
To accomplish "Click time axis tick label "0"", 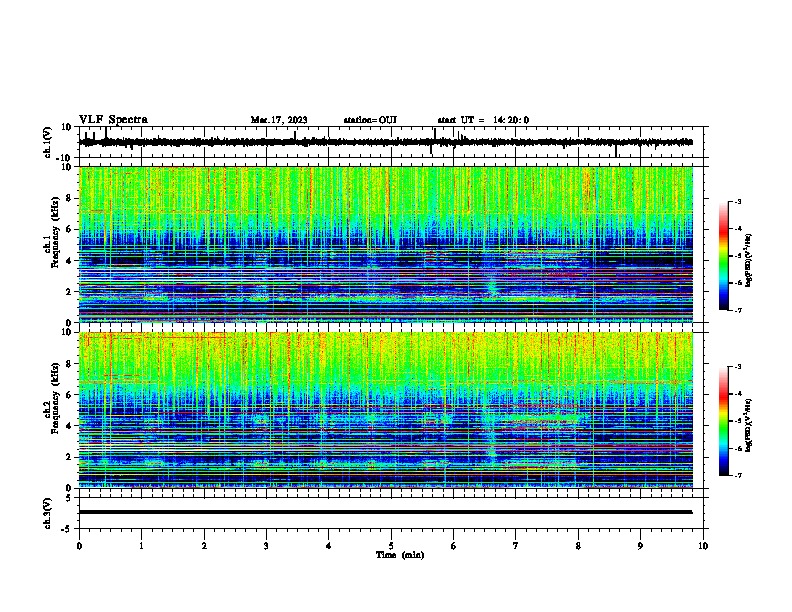I will tap(79, 546).
